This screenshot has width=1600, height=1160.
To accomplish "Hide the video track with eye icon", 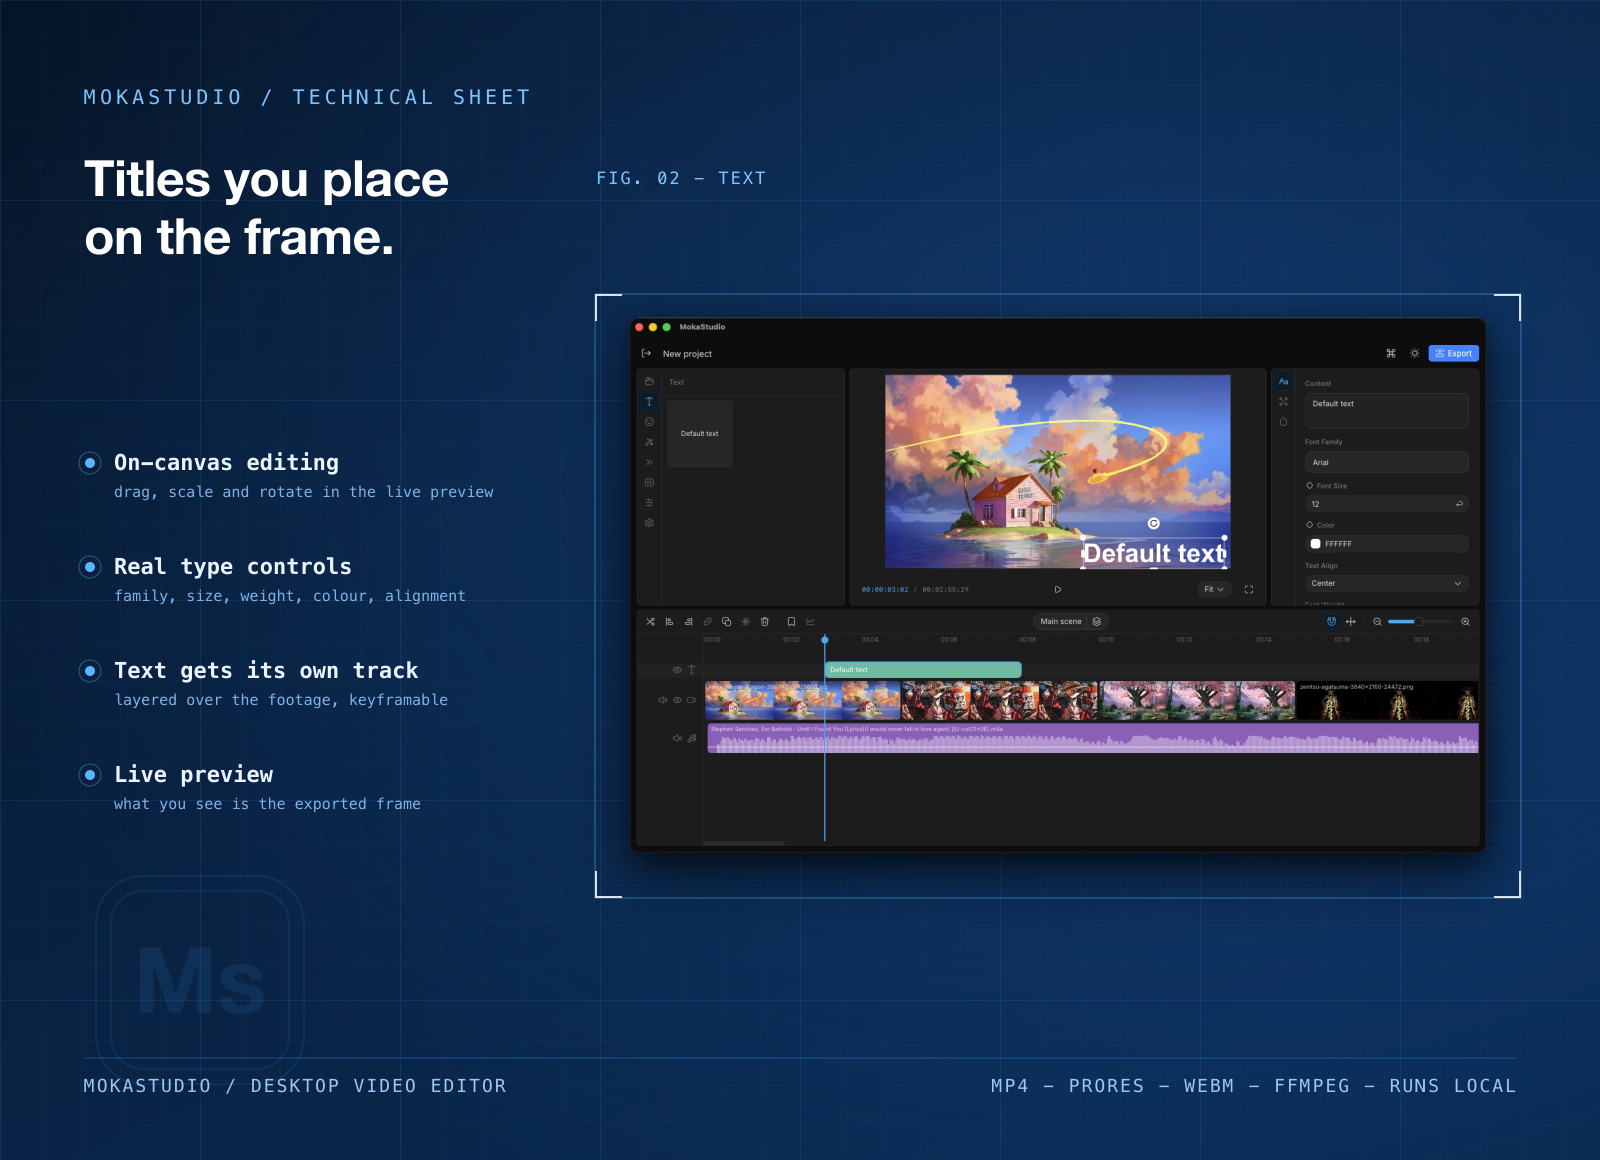I will pyautogui.click(x=677, y=700).
